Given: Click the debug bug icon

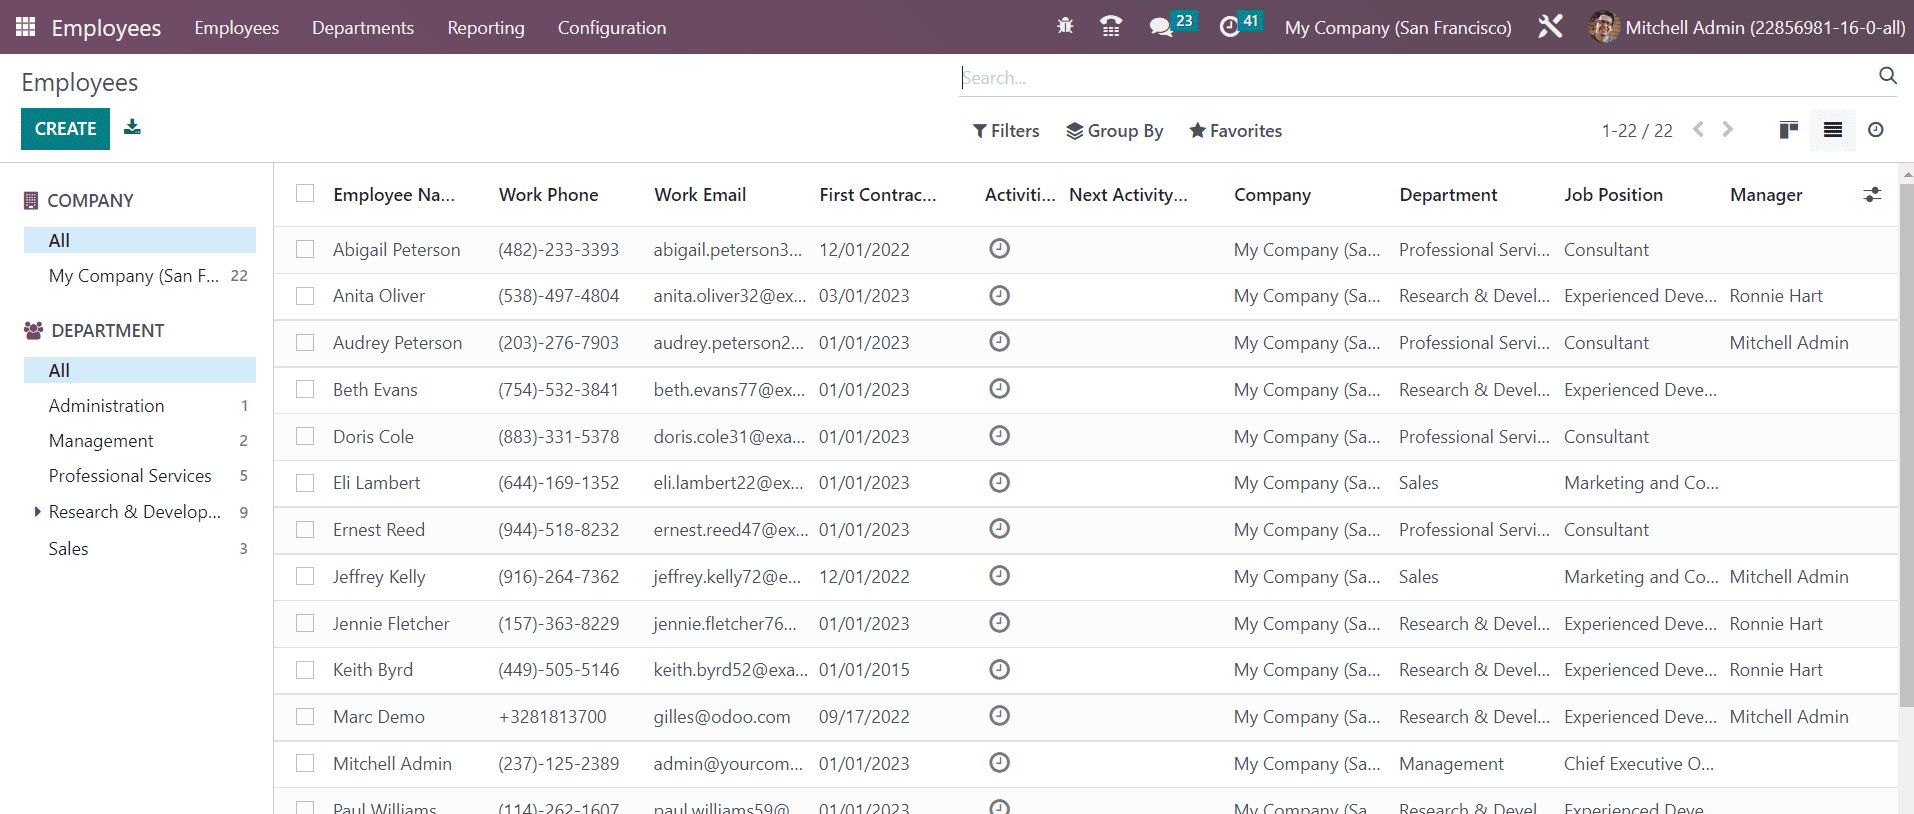Looking at the screenshot, I should (1065, 27).
